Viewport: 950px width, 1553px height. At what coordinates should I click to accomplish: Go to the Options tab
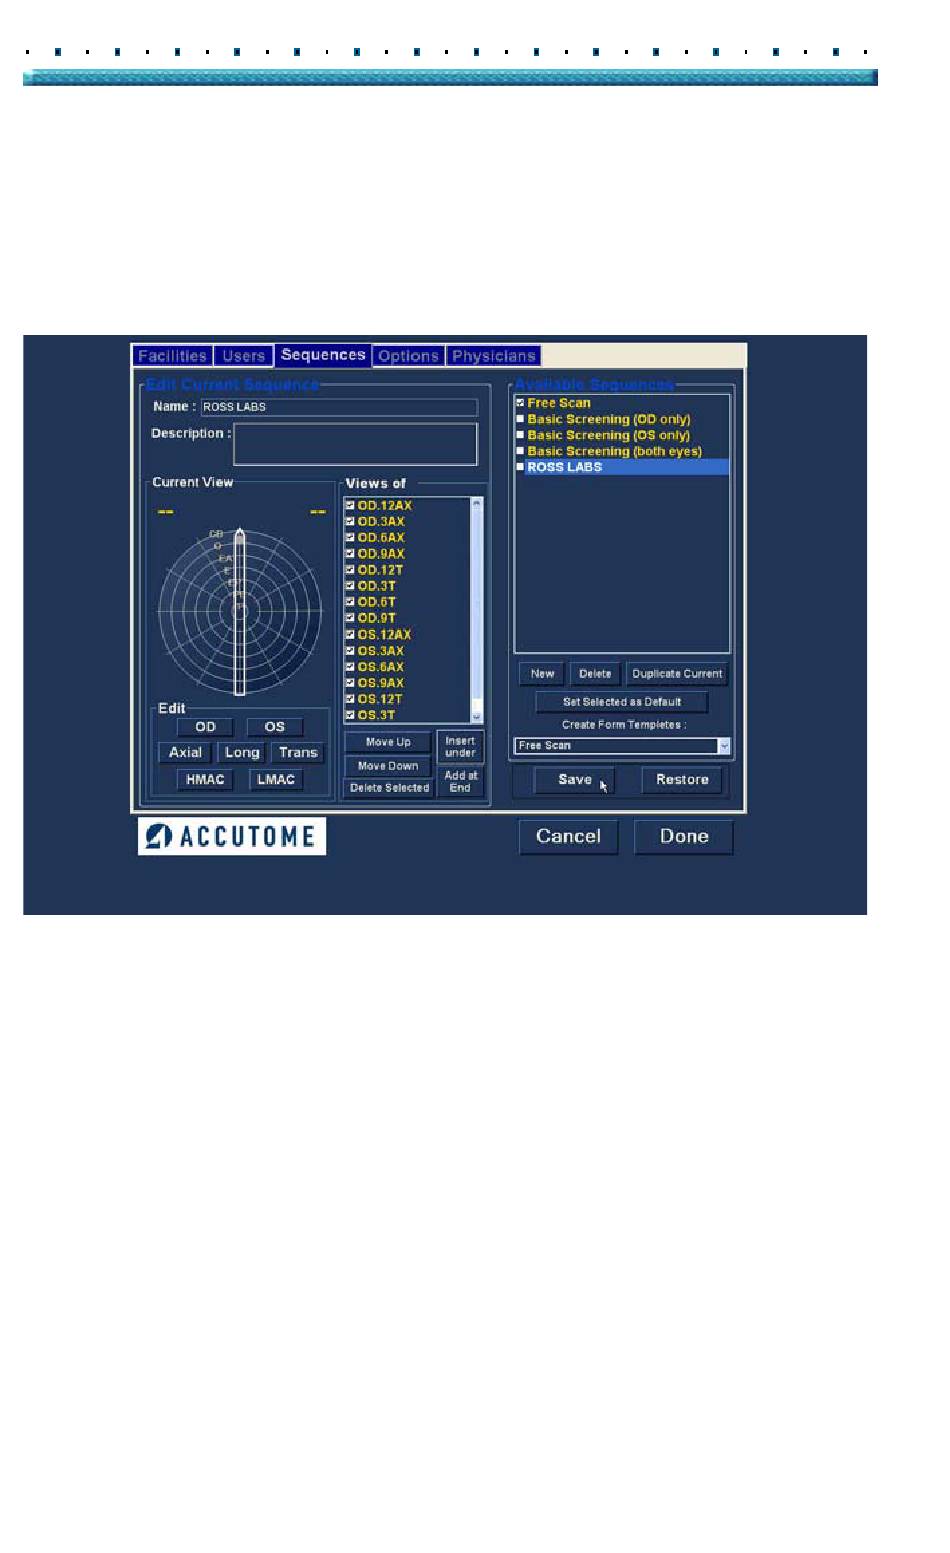tap(408, 356)
